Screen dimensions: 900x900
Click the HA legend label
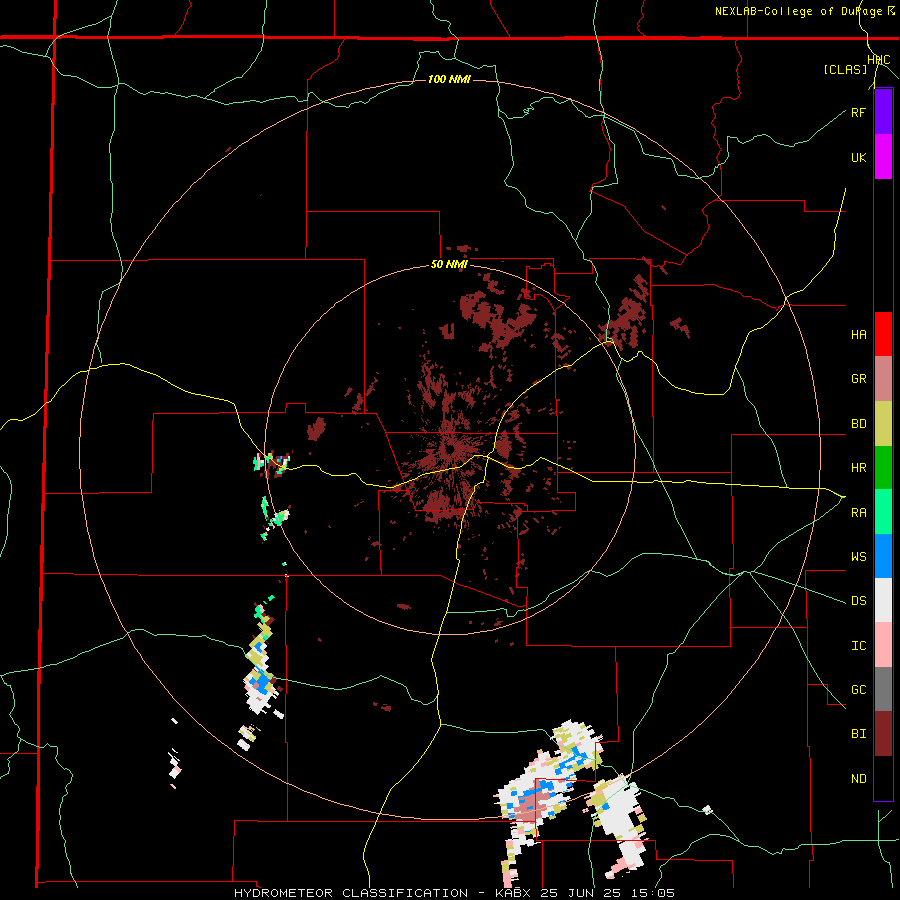click(x=858, y=334)
